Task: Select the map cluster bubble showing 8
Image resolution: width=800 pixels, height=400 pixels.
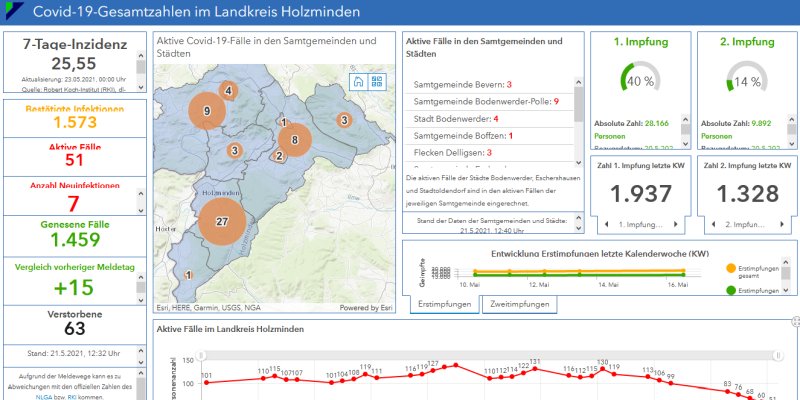Action: [x=294, y=140]
